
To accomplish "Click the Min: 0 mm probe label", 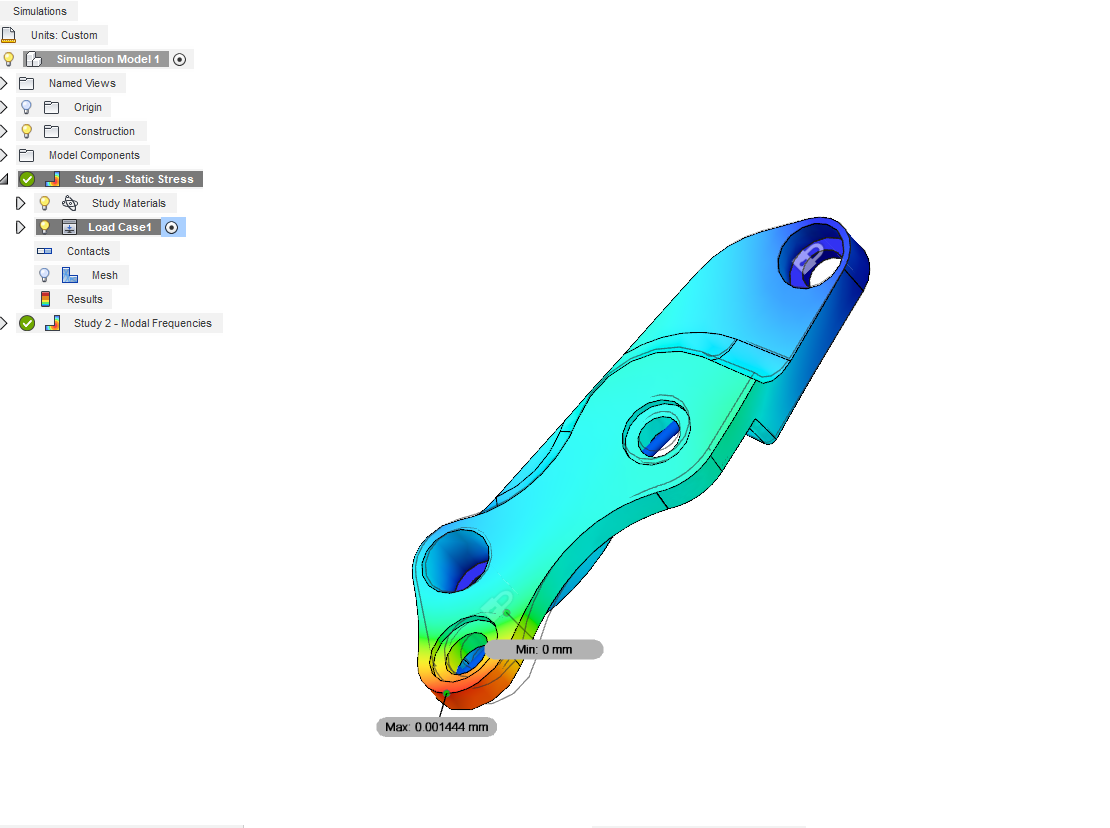I will [x=544, y=649].
